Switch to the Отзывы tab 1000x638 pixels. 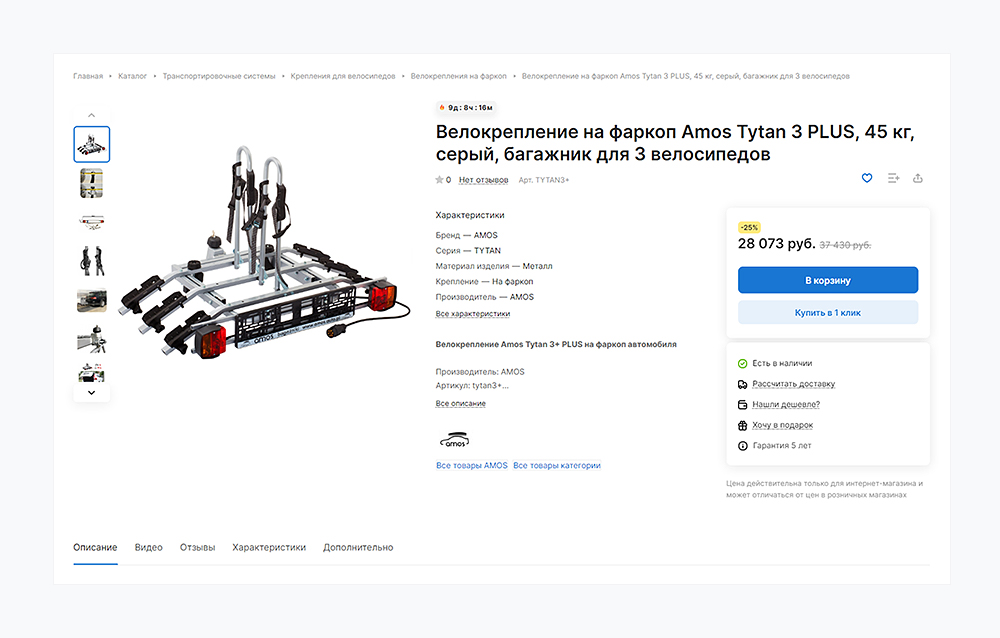point(198,547)
